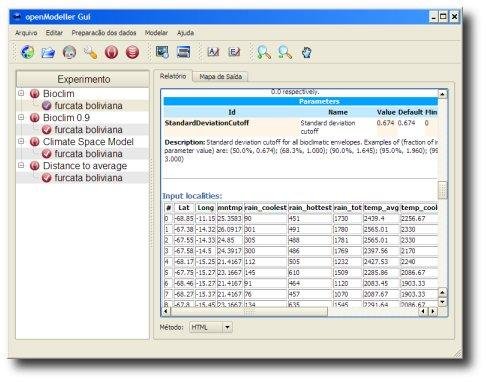The height and width of the screenshot is (382, 486).
Task: Select furcata boliviana under Bioclim
Action: click(x=88, y=106)
